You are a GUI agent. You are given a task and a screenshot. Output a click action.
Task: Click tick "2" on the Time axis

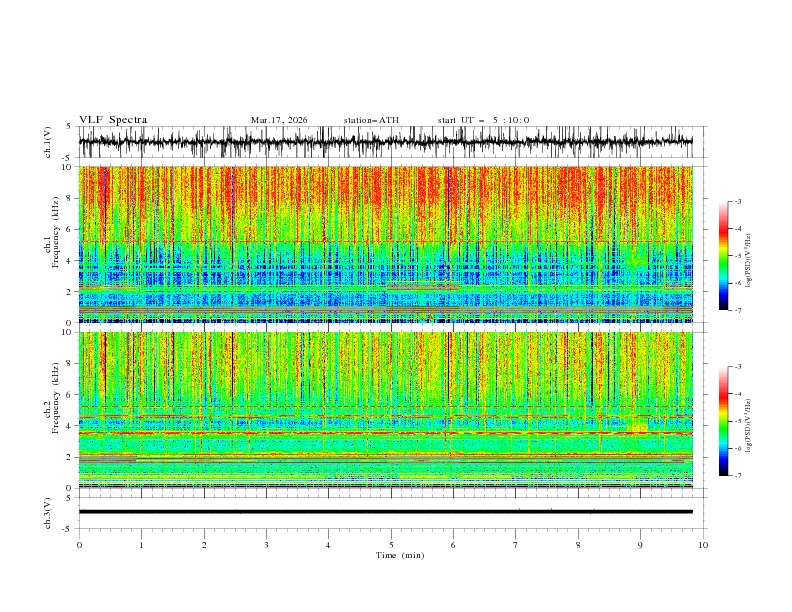pyautogui.click(x=204, y=545)
